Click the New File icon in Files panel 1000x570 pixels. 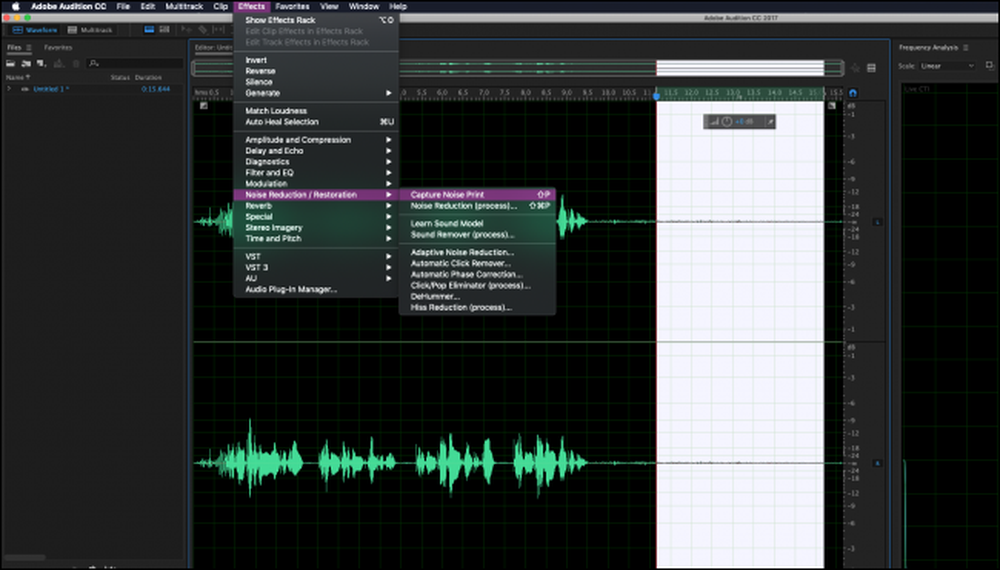click(41, 63)
